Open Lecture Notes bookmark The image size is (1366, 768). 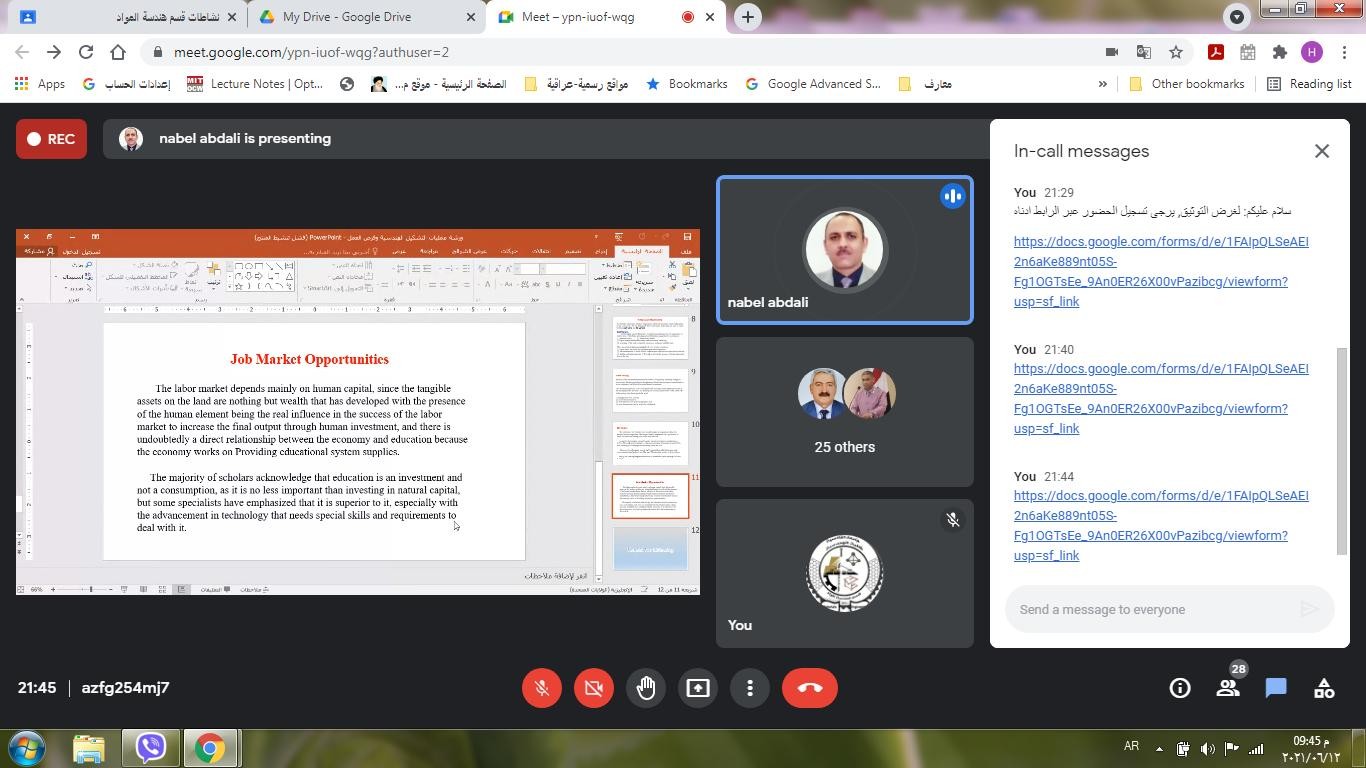point(255,84)
